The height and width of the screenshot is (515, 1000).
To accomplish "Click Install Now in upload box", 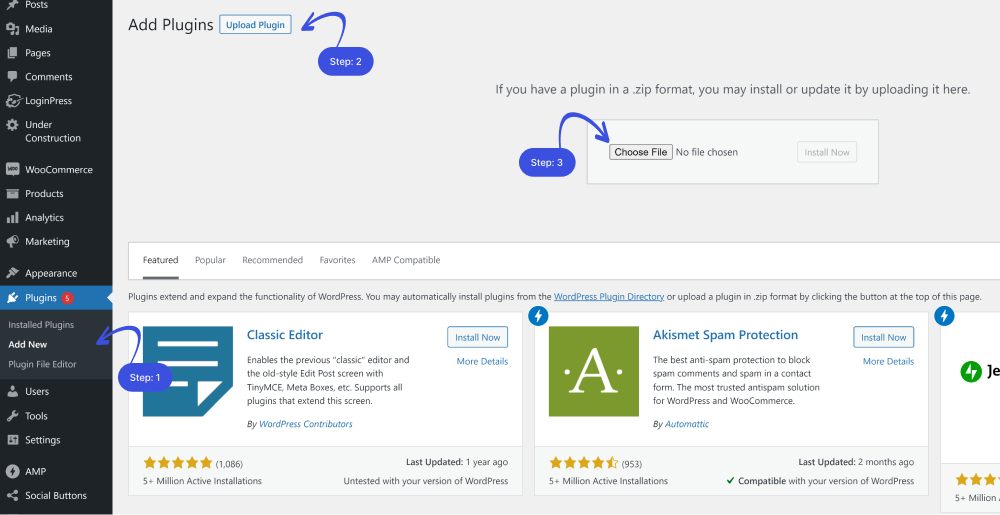I will [827, 152].
